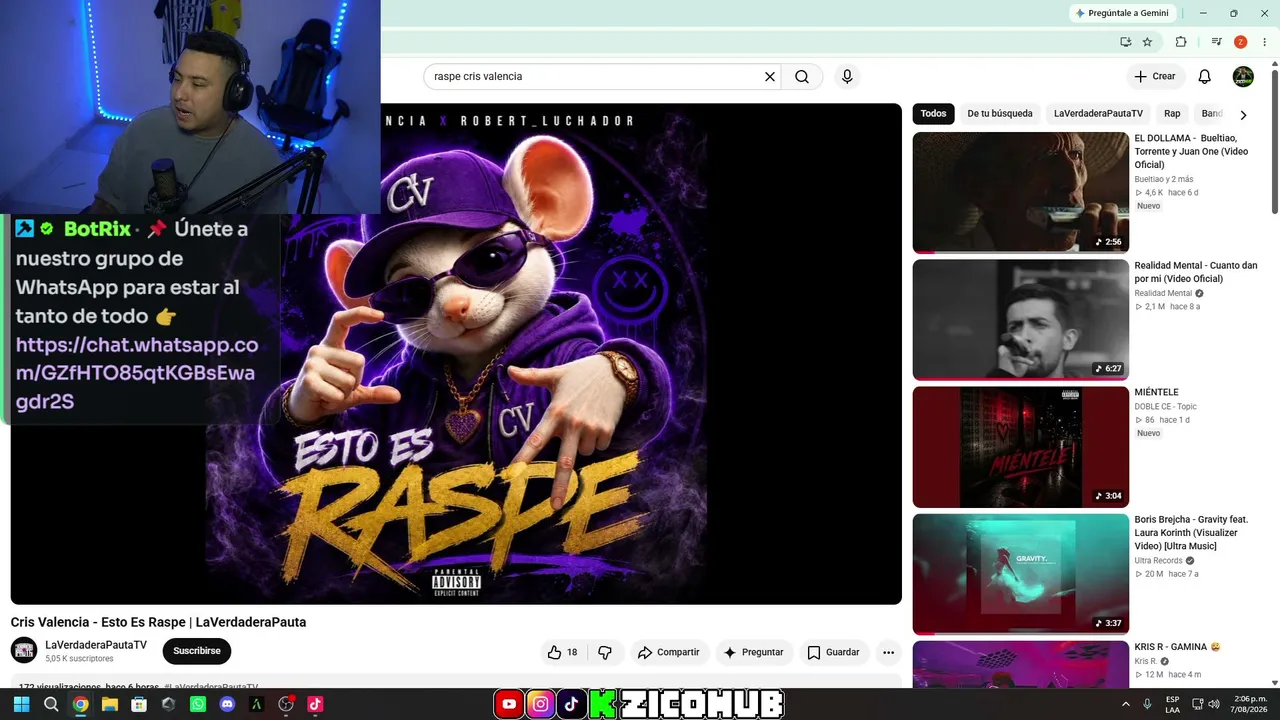Open Chrome extensions puzzle icon

[1181, 42]
